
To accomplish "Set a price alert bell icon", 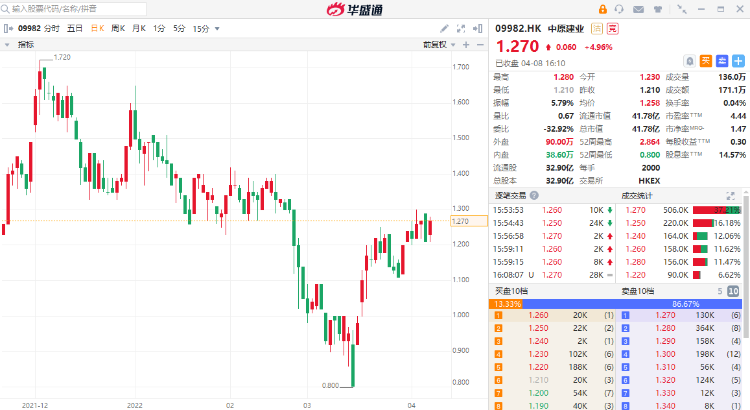I will (x=690, y=61).
